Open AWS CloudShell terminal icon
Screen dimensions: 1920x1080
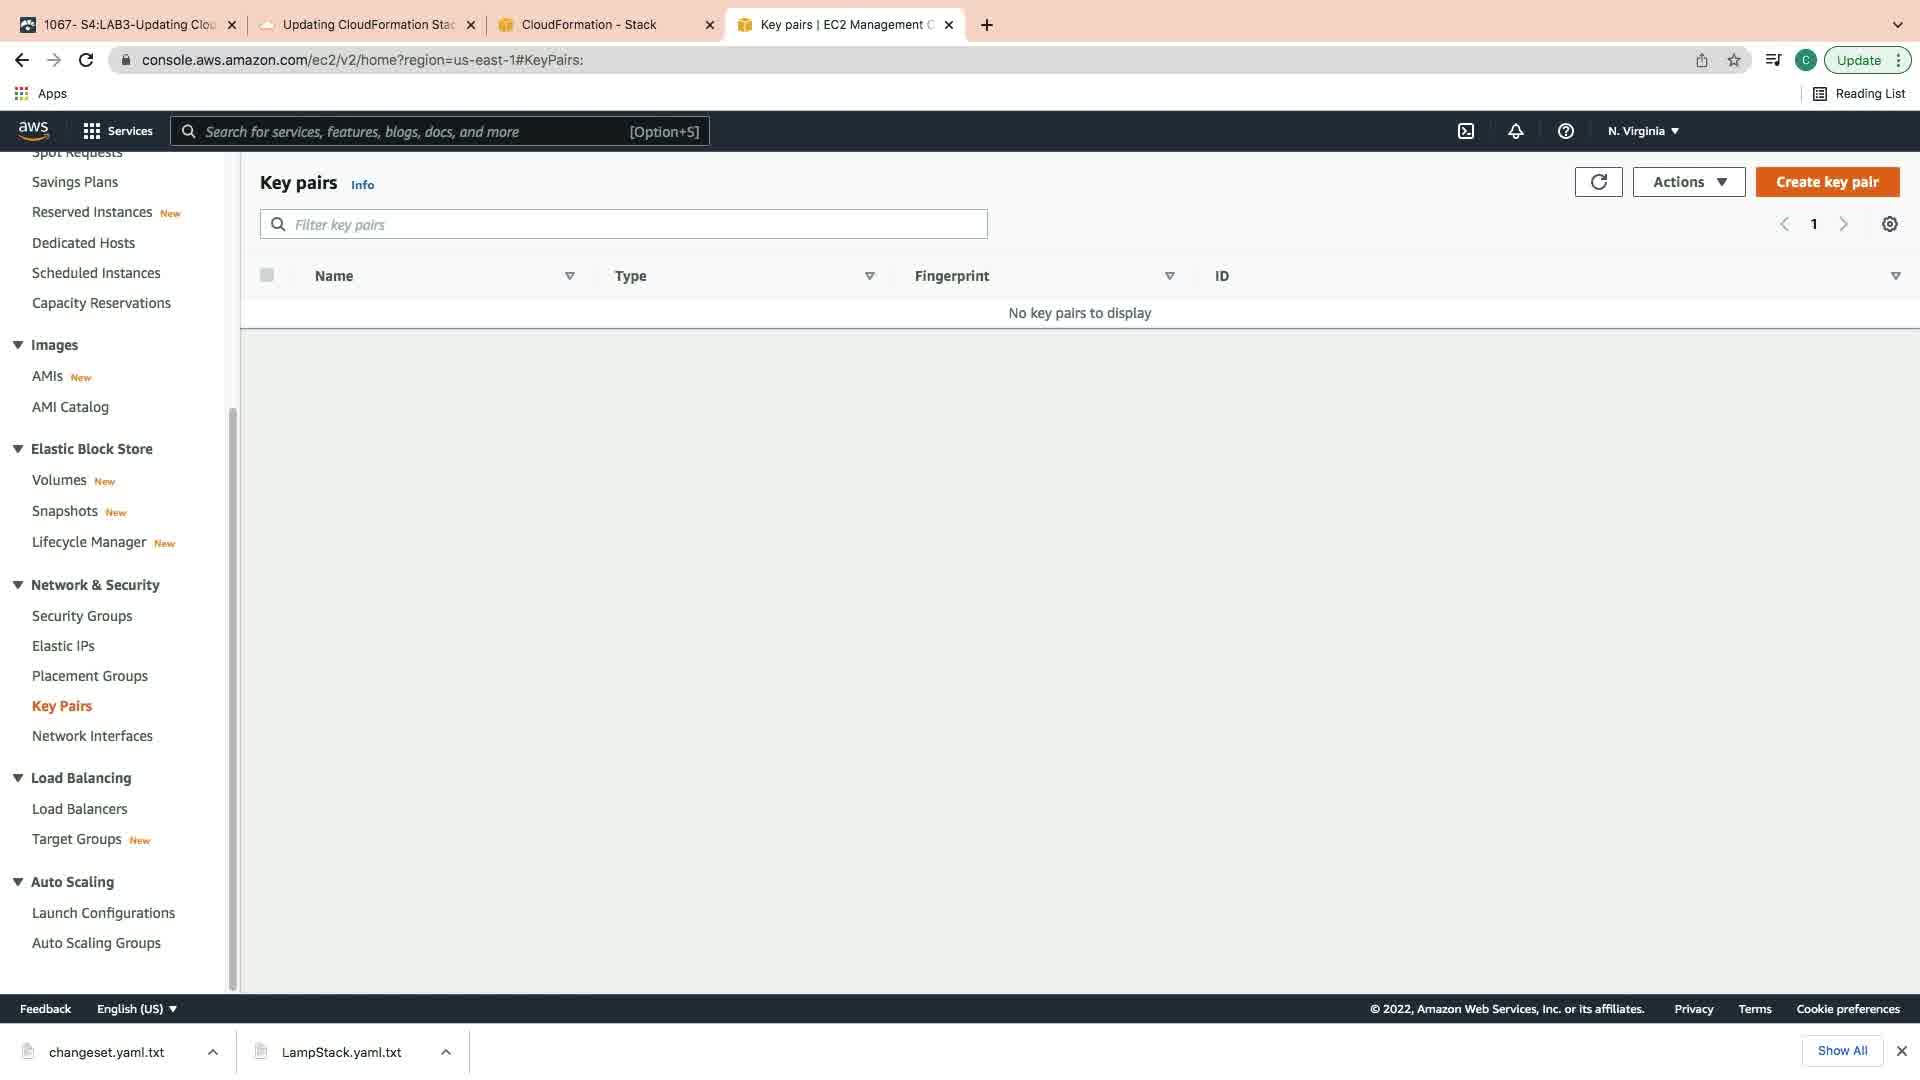(1466, 131)
